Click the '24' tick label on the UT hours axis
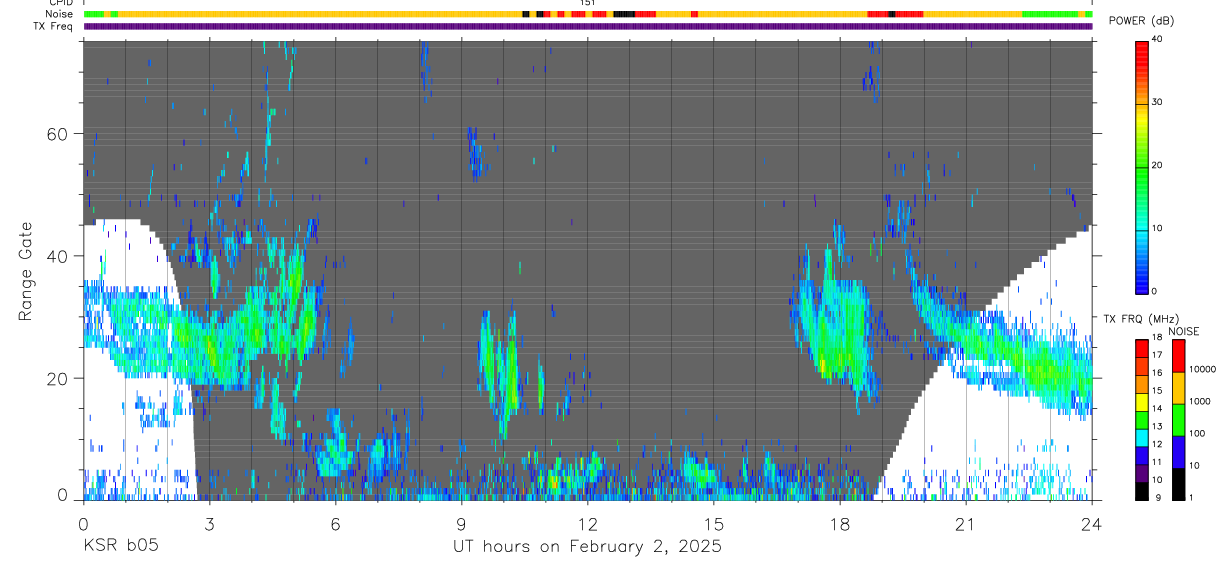Screen dimensions: 1228x567 point(1092,523)
